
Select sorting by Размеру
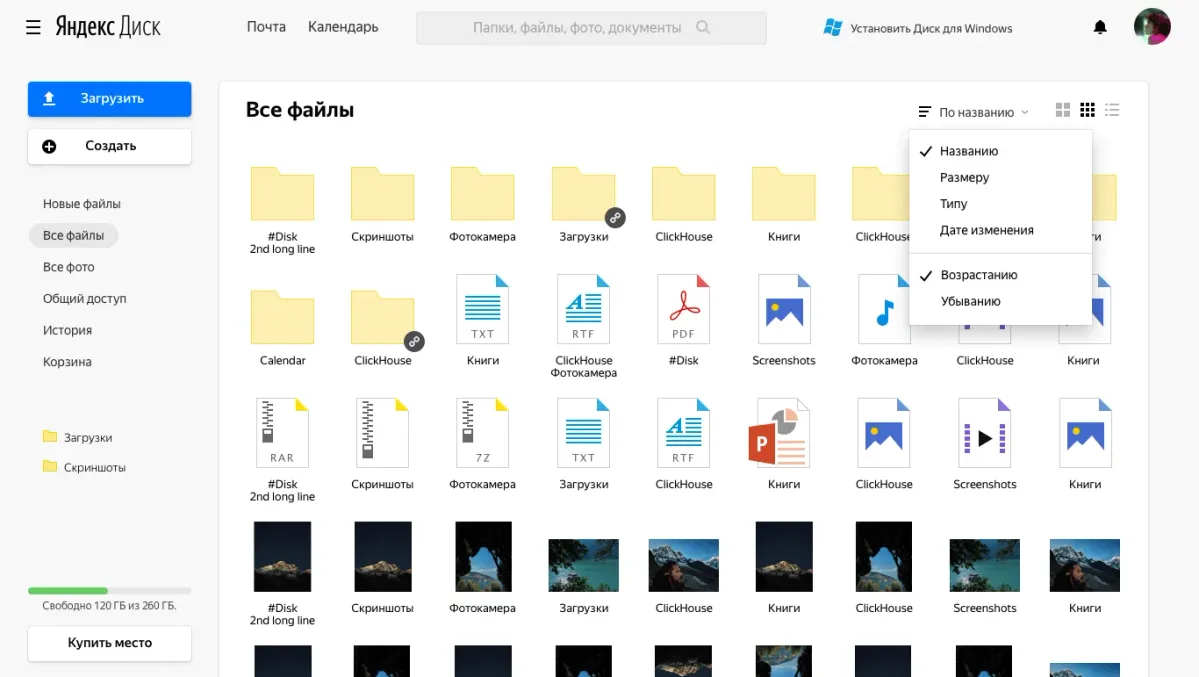tap(964, 177)
